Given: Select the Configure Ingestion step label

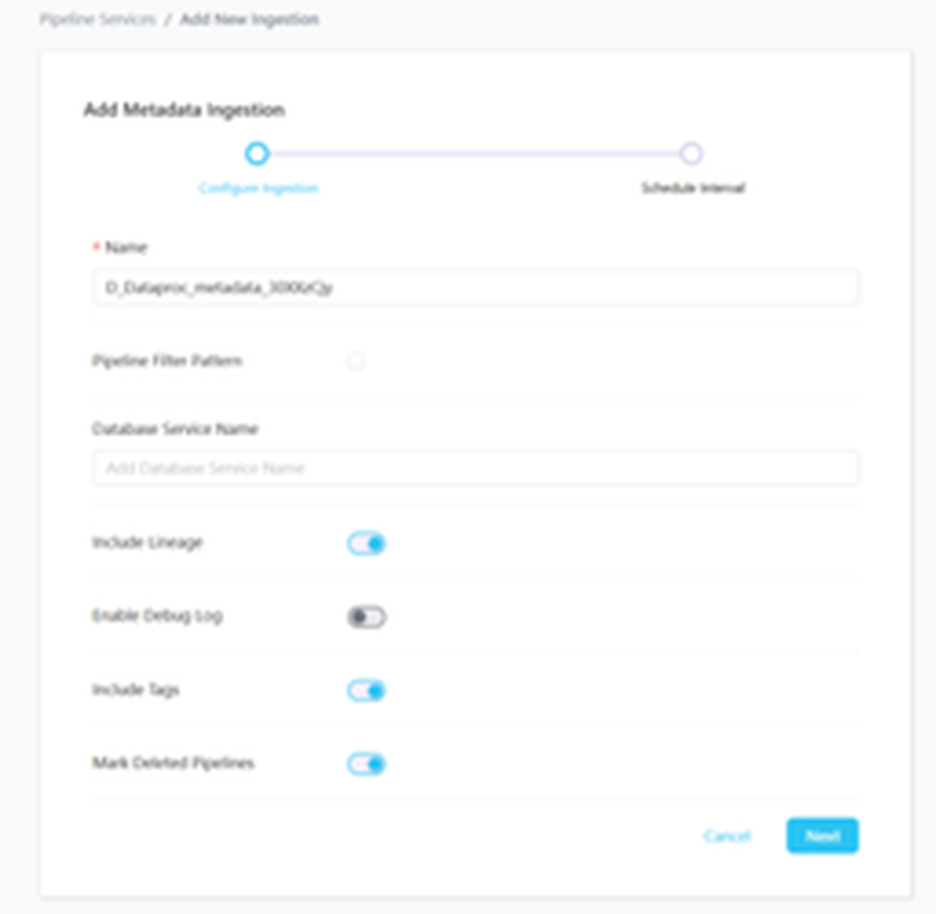Looking at the screenshot, I should click(258, 188).
